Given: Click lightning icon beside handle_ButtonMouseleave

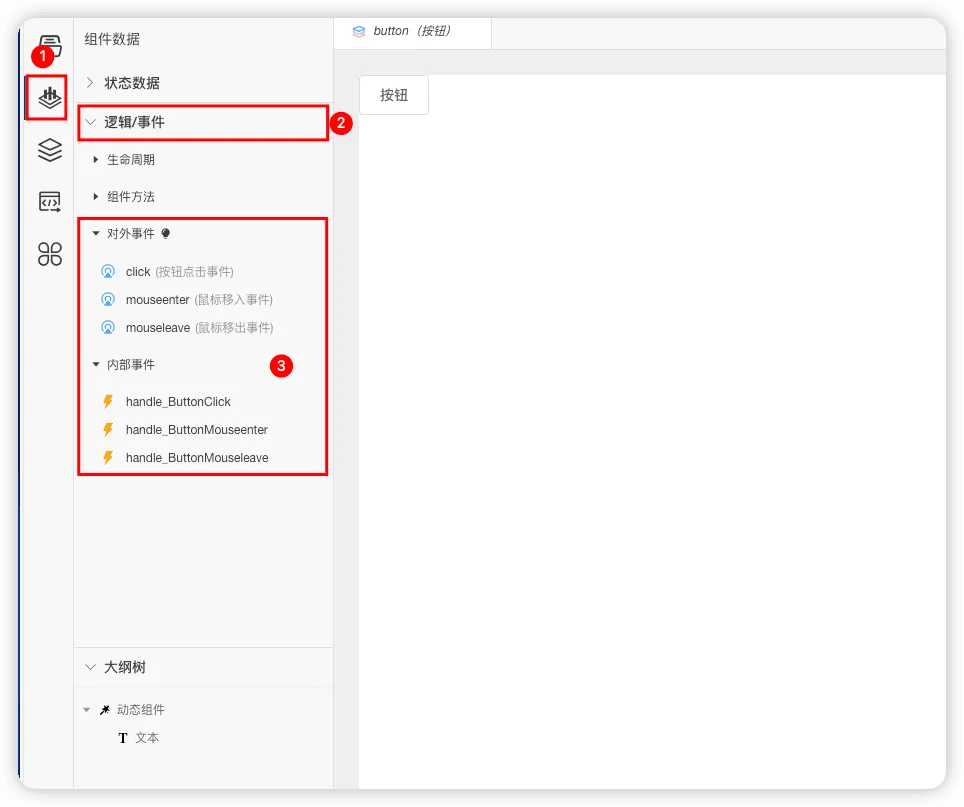Looking at the screenshot, I should click(x=108, y=457).
